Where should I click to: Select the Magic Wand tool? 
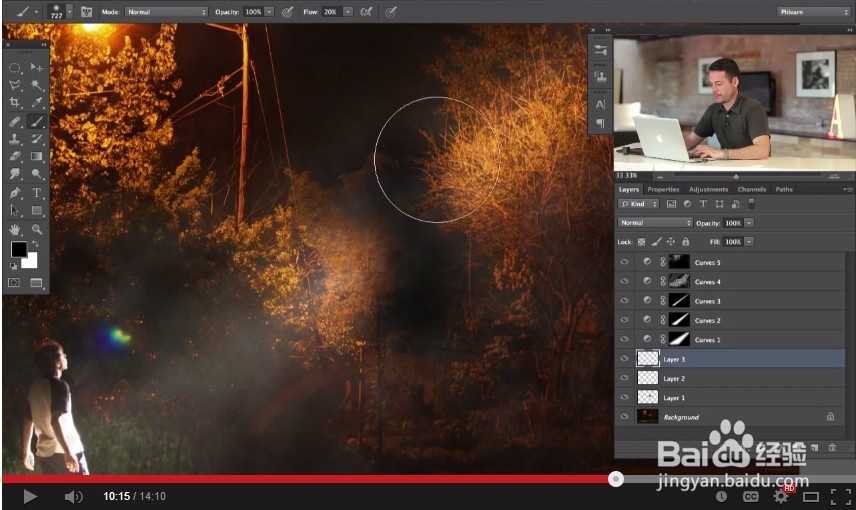[x=37, y=85]
